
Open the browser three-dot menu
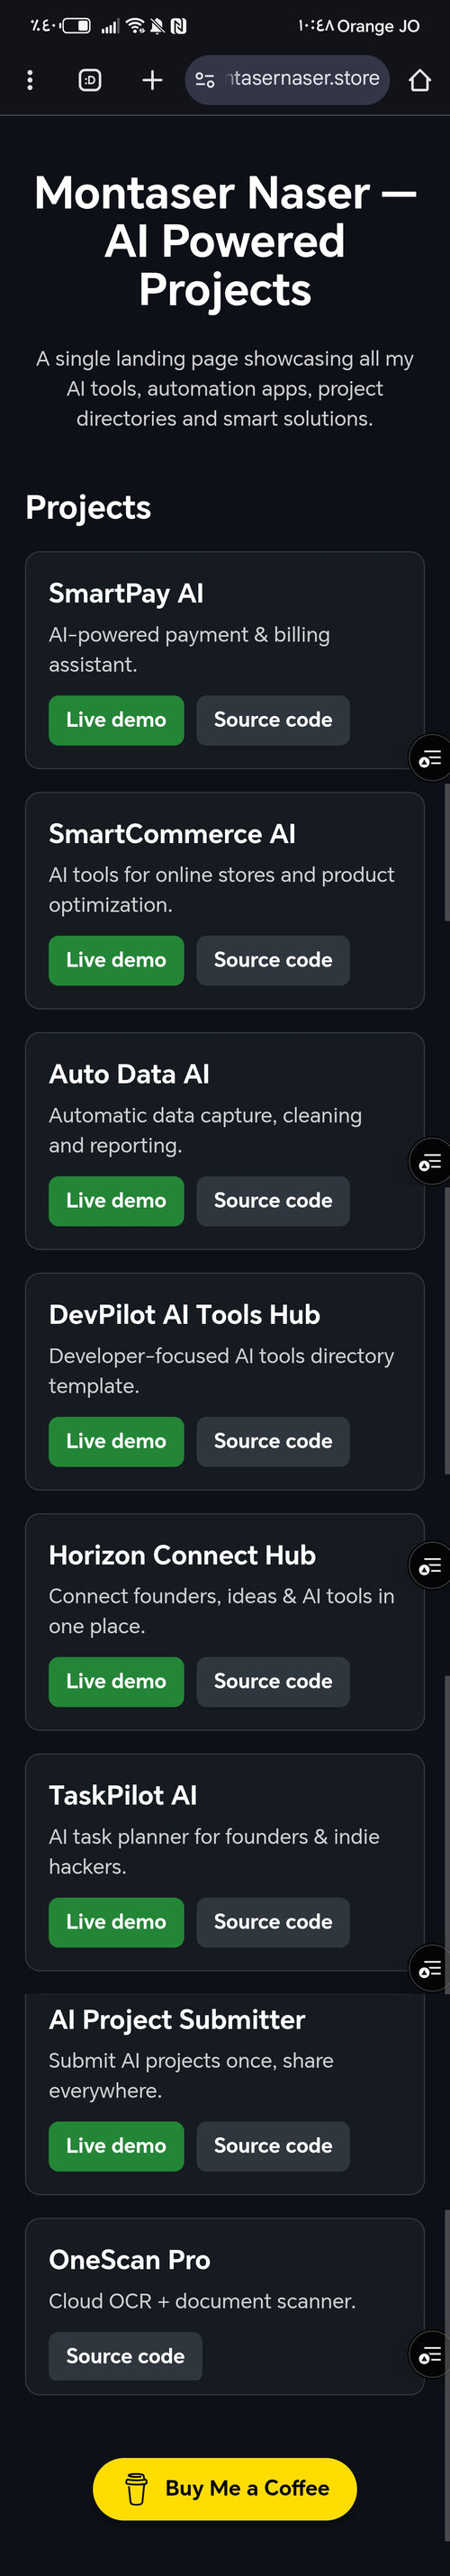30,80
